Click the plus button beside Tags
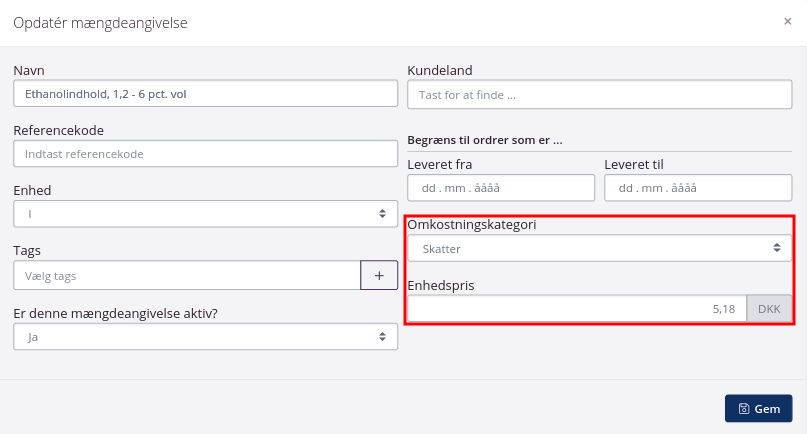 379,275
